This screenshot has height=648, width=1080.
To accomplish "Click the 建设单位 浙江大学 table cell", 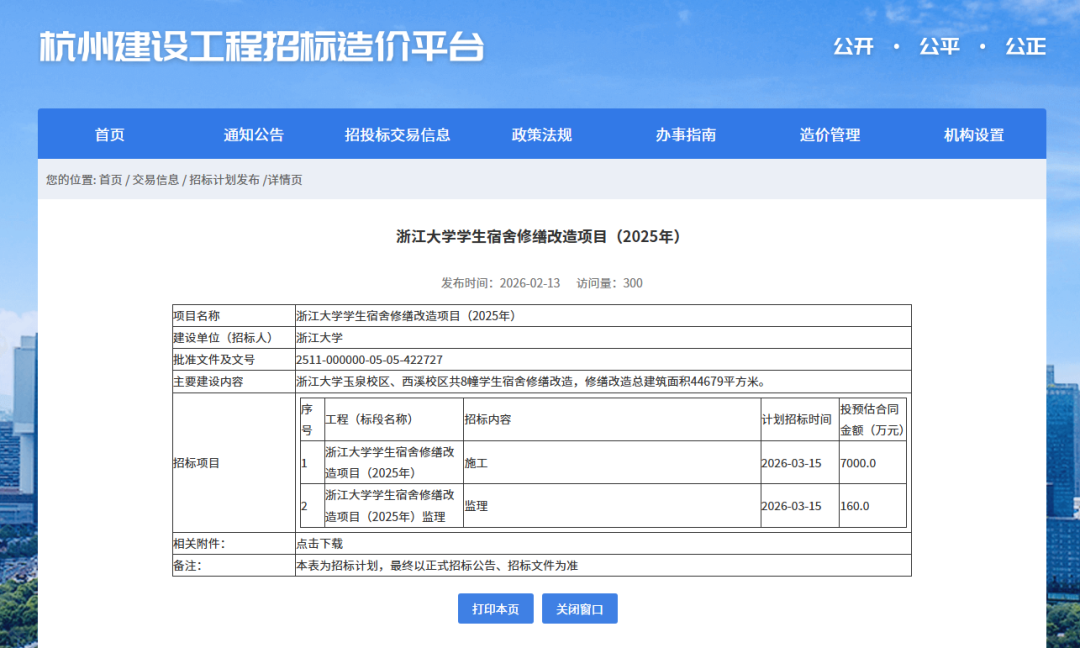I will click(320, 338).
